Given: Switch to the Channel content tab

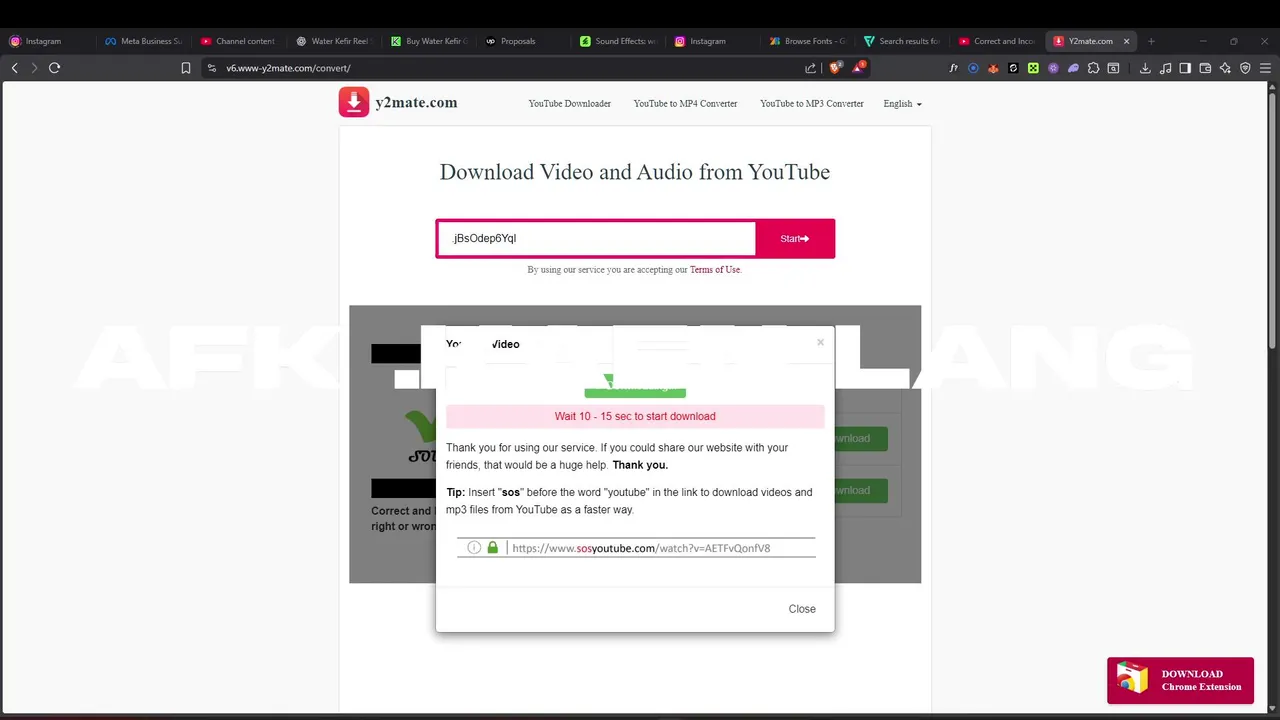Looking at the screenshot, I should (x=238, y=41).
